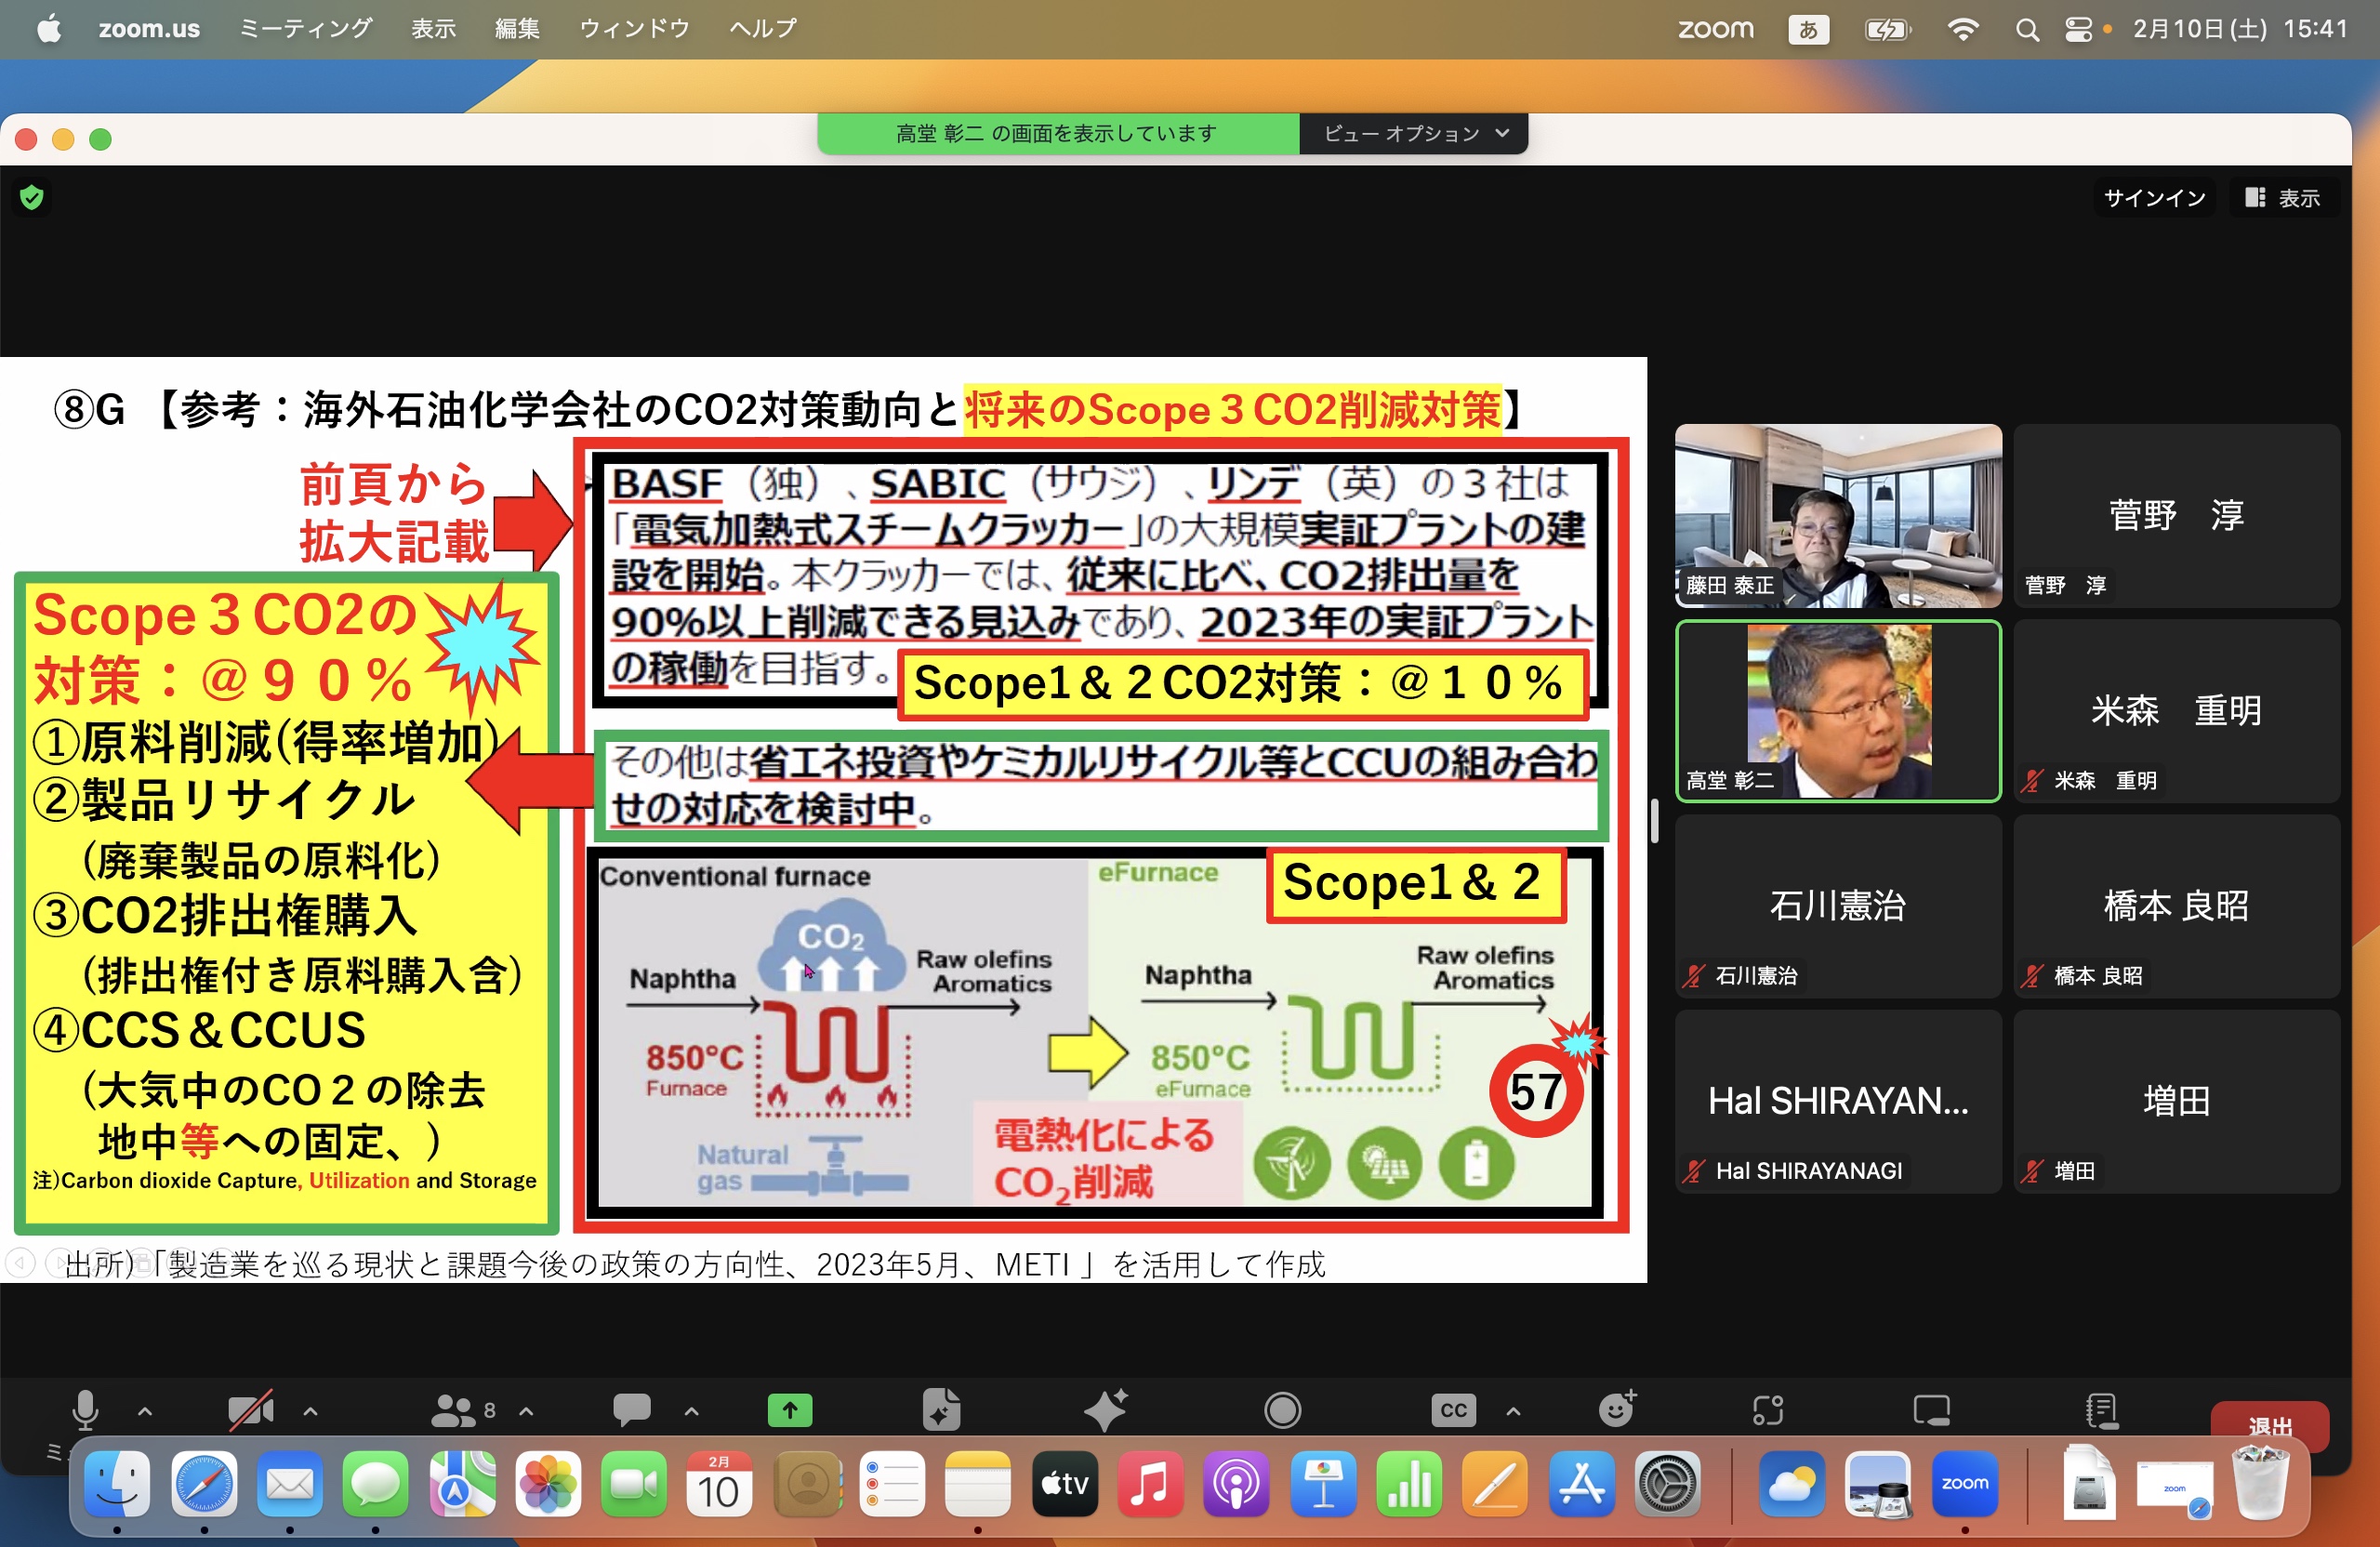
Task: Click the green encryption shield icon
Action: [x=32, y=197]
